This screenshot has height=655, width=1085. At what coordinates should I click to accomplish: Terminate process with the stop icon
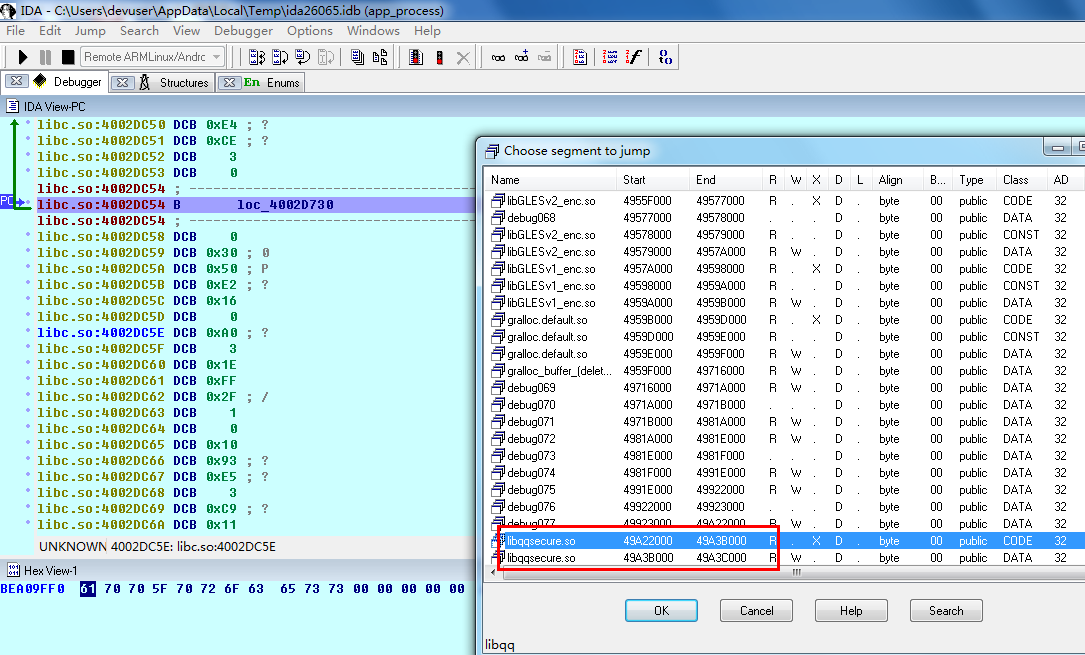[68, 57]
